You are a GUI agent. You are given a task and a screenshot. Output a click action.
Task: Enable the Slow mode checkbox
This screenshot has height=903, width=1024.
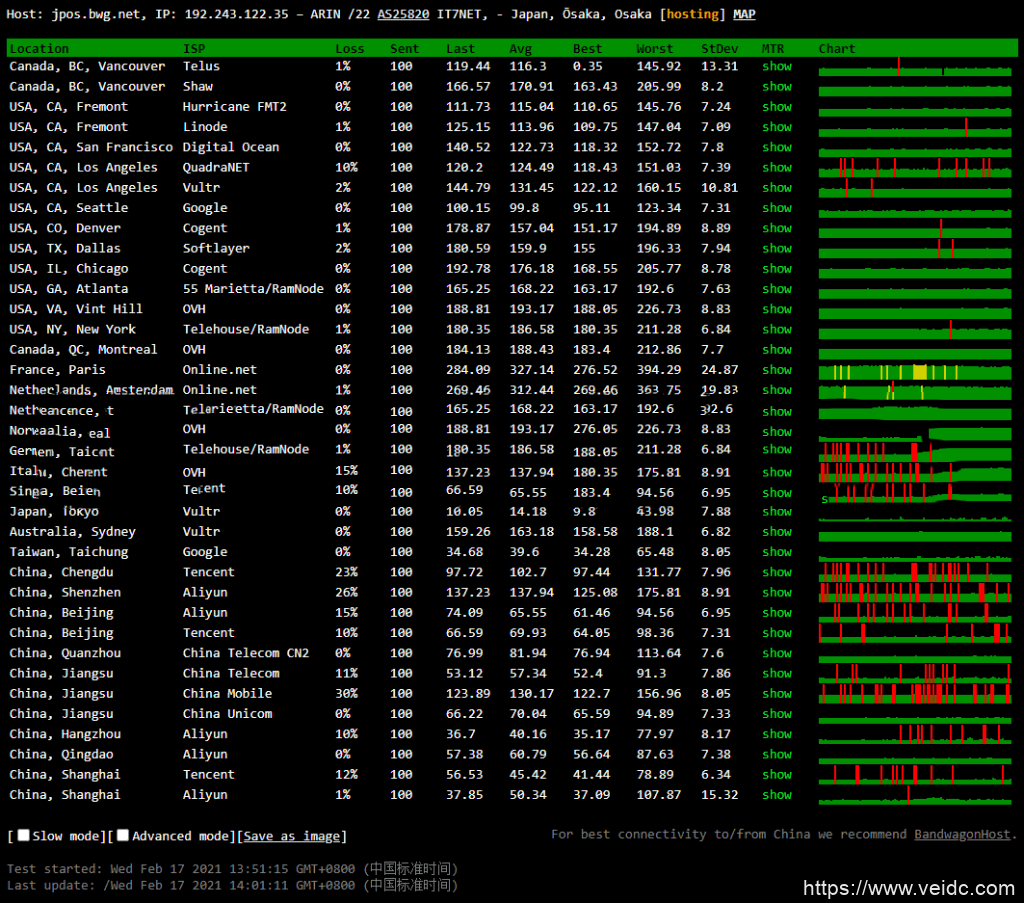24,836
